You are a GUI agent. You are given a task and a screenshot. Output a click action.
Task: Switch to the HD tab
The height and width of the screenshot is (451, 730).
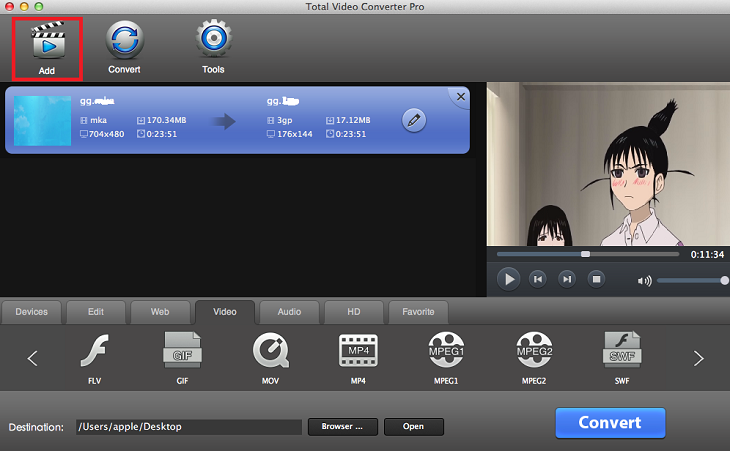pos(354,312)
